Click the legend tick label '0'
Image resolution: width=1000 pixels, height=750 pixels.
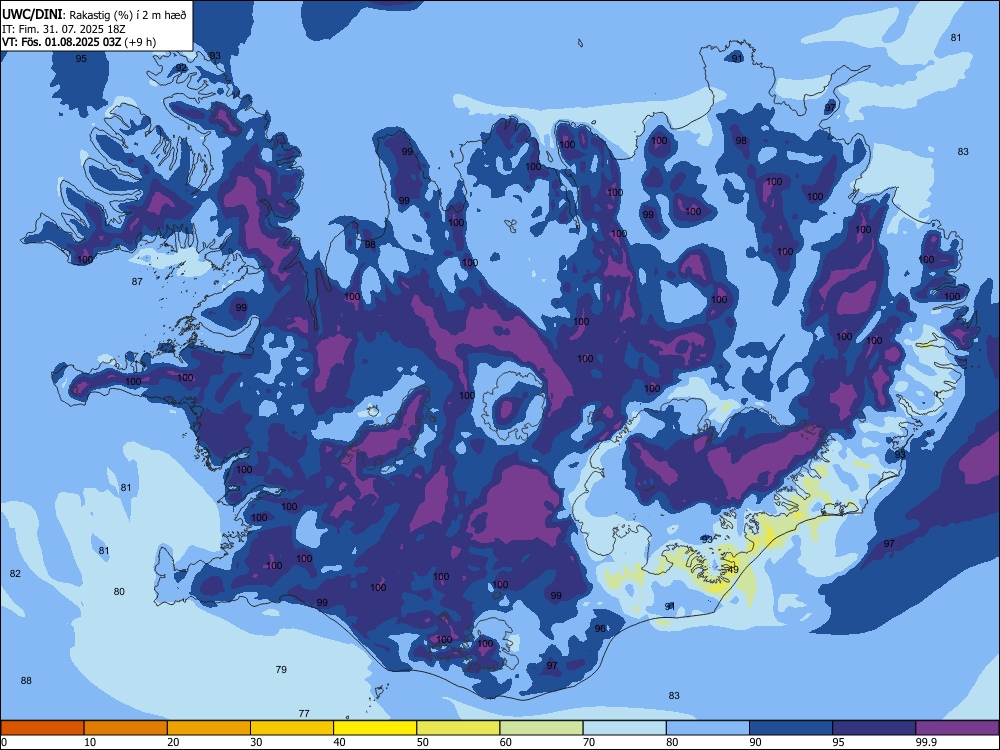point(4,742)
